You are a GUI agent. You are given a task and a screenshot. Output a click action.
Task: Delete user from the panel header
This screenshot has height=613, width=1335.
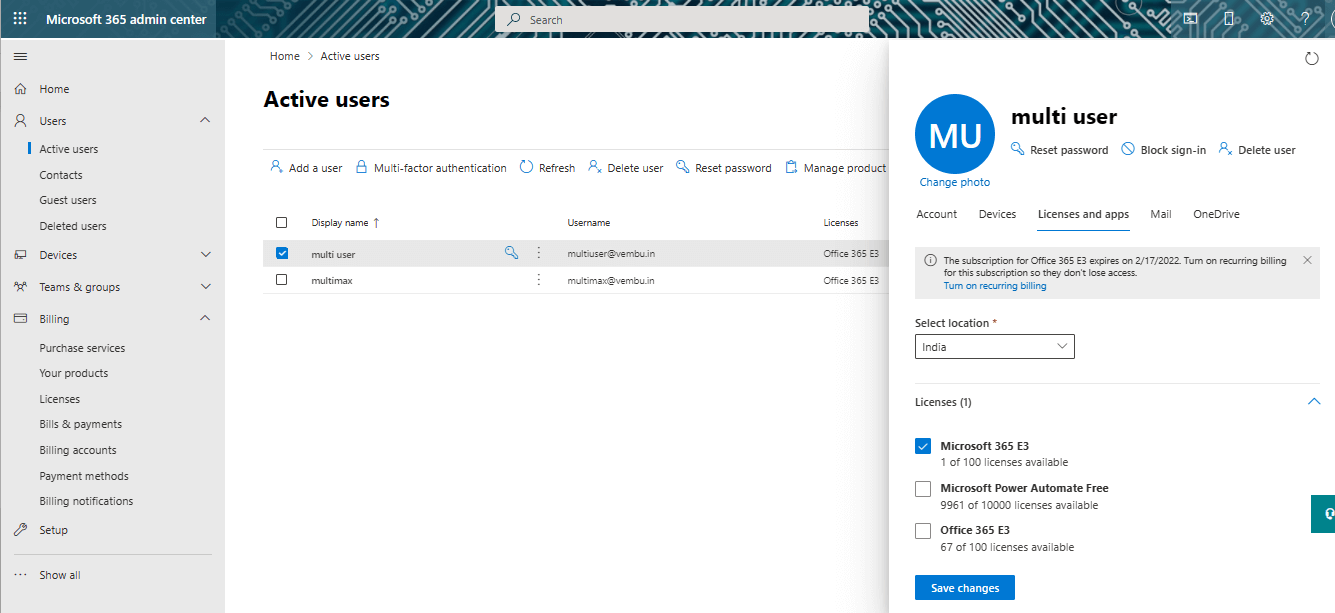(x=1256, y=150)
